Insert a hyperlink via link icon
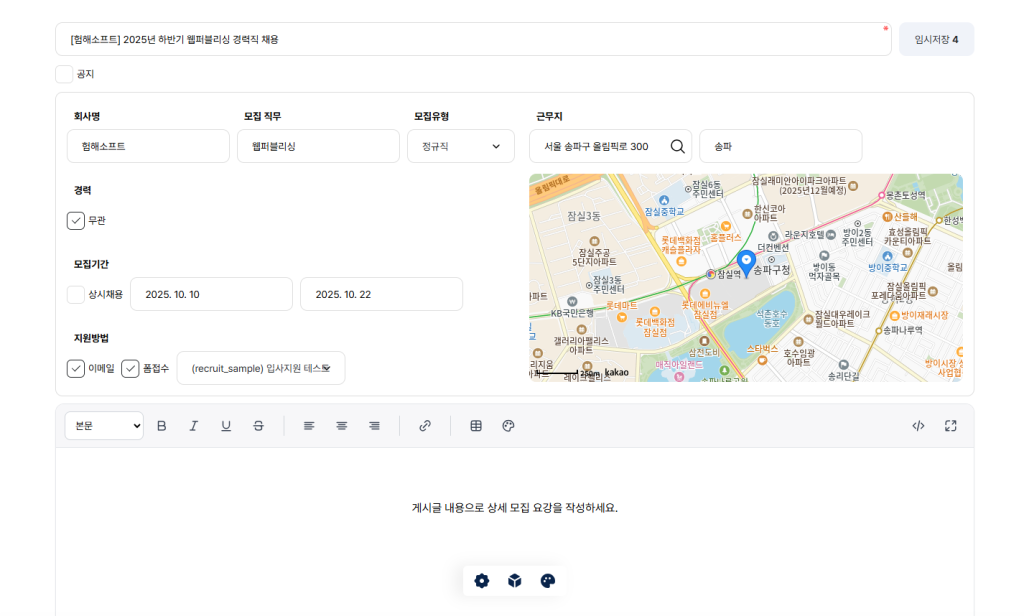The width and height of the screenshot is (1024, 616). (425, 426)
